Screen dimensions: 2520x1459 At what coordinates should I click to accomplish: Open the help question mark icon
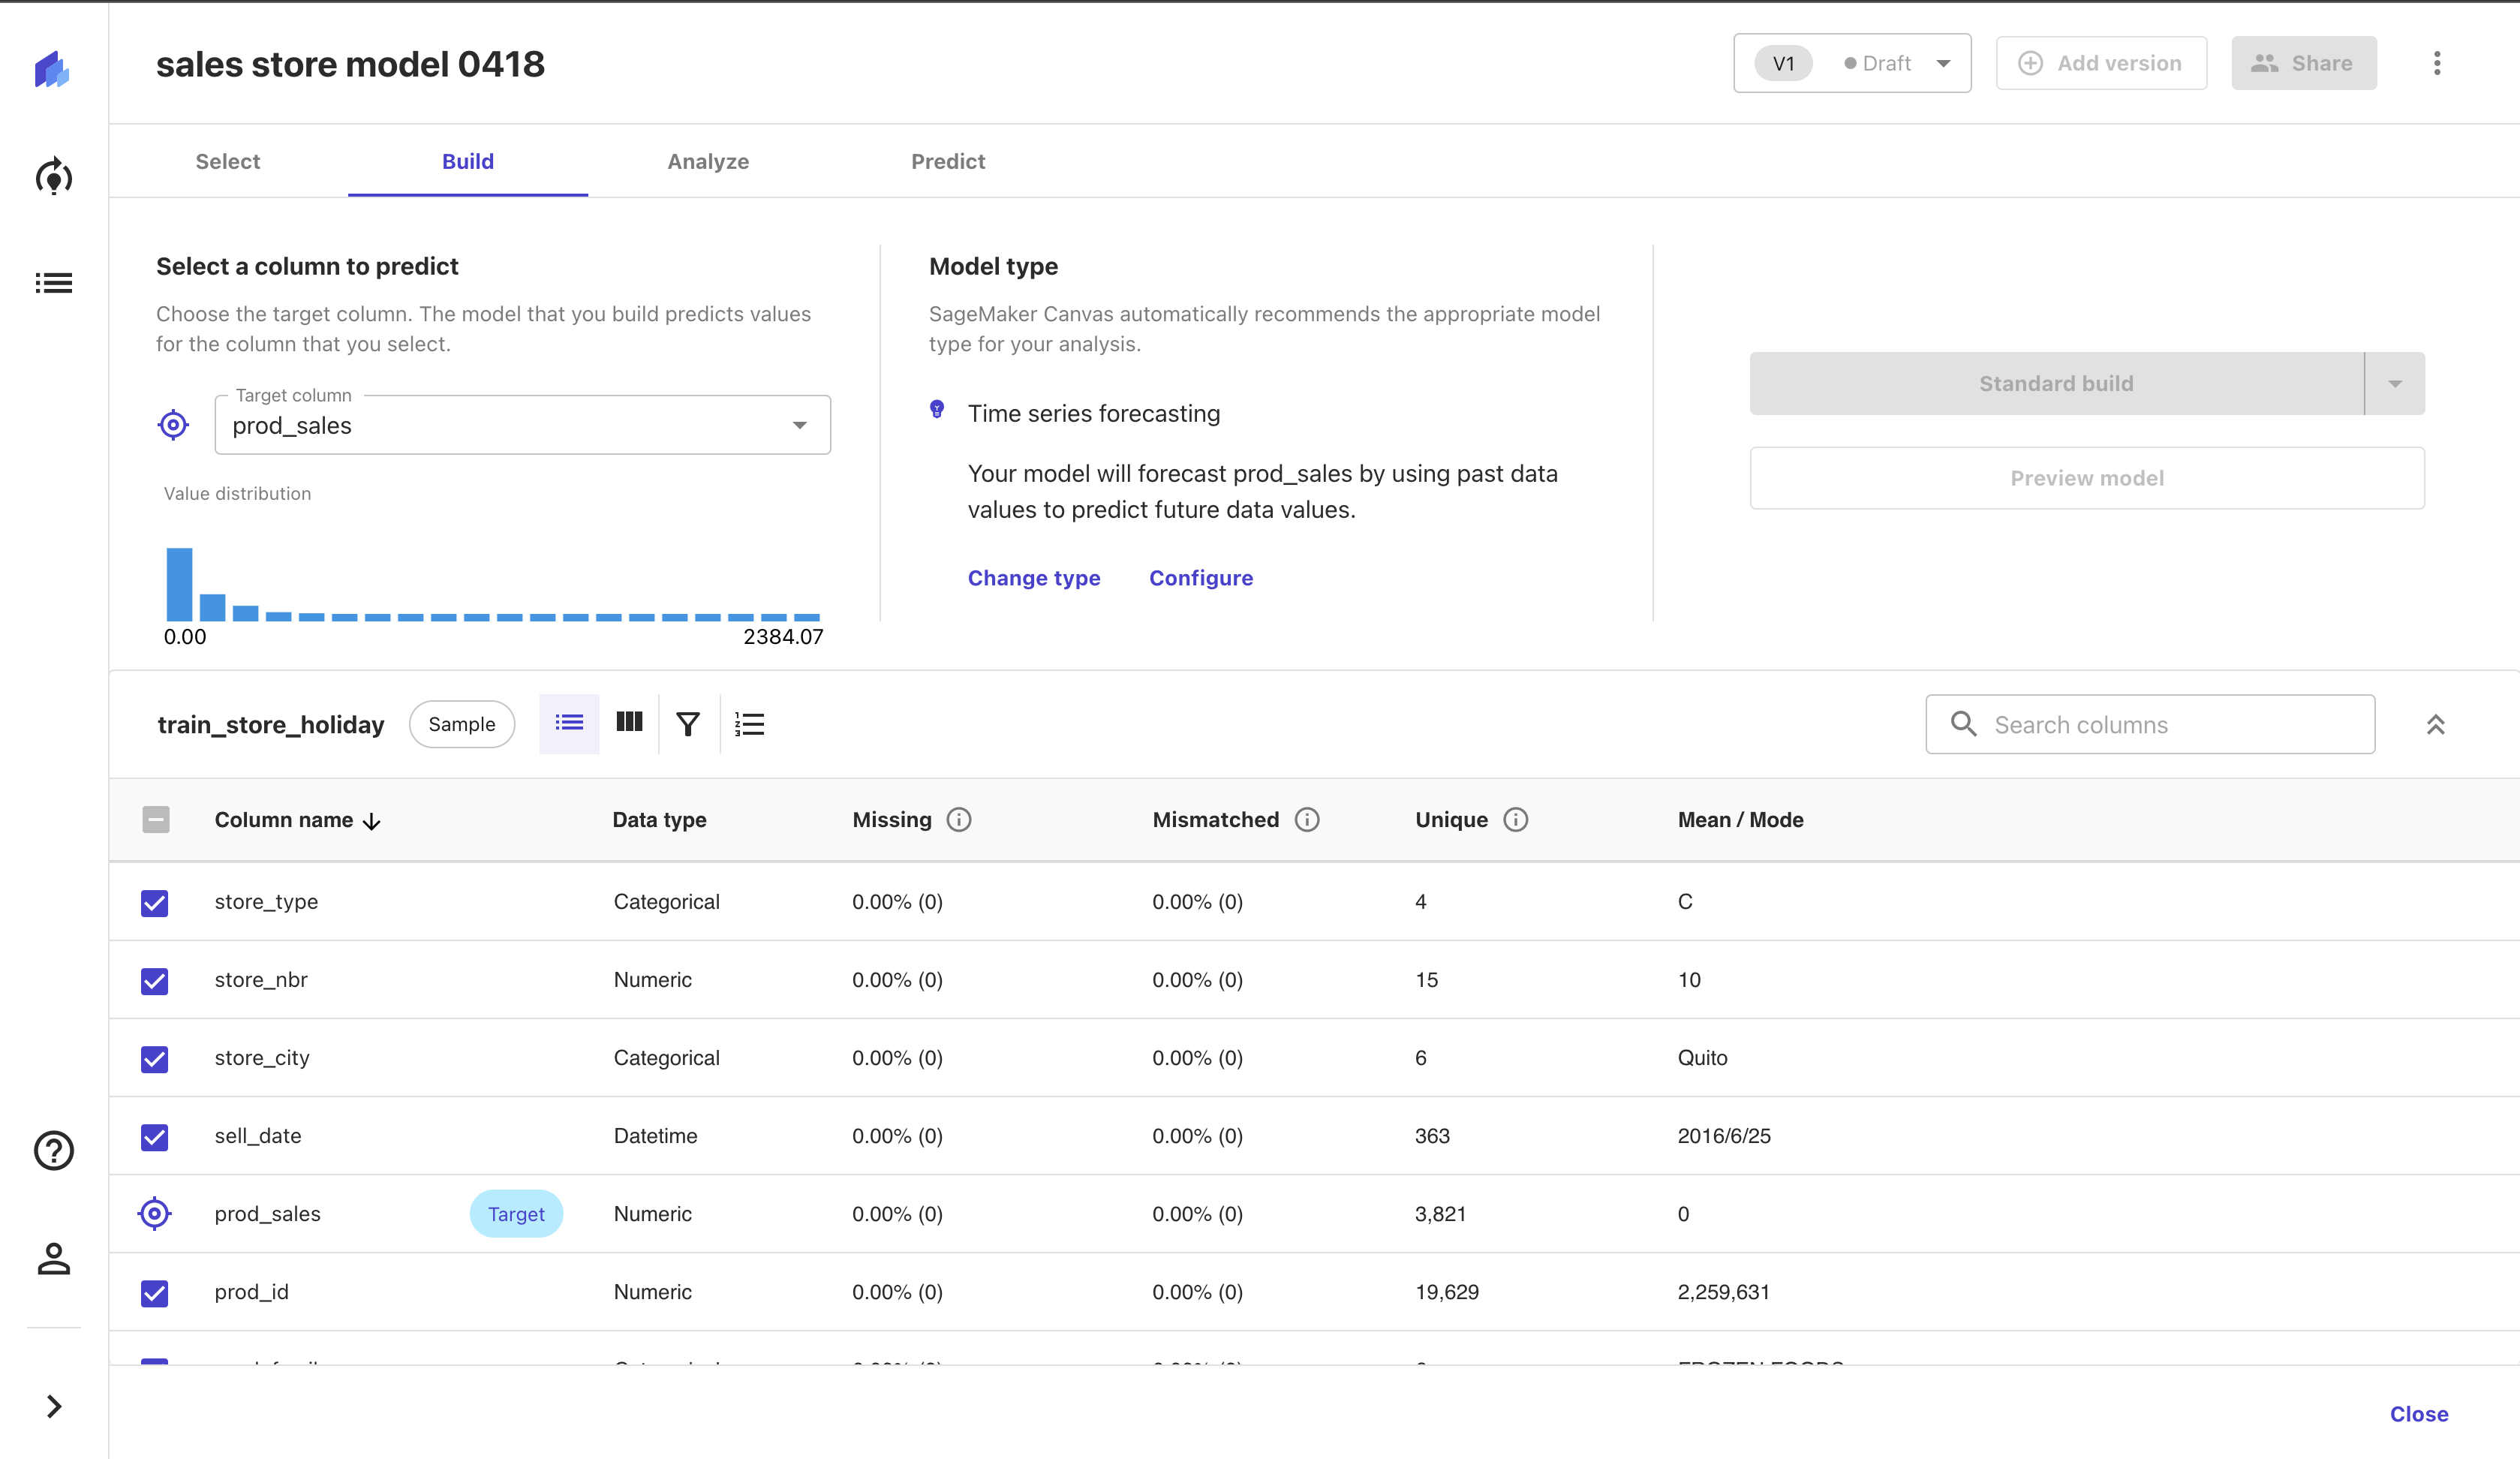(x=53, y=1150)
